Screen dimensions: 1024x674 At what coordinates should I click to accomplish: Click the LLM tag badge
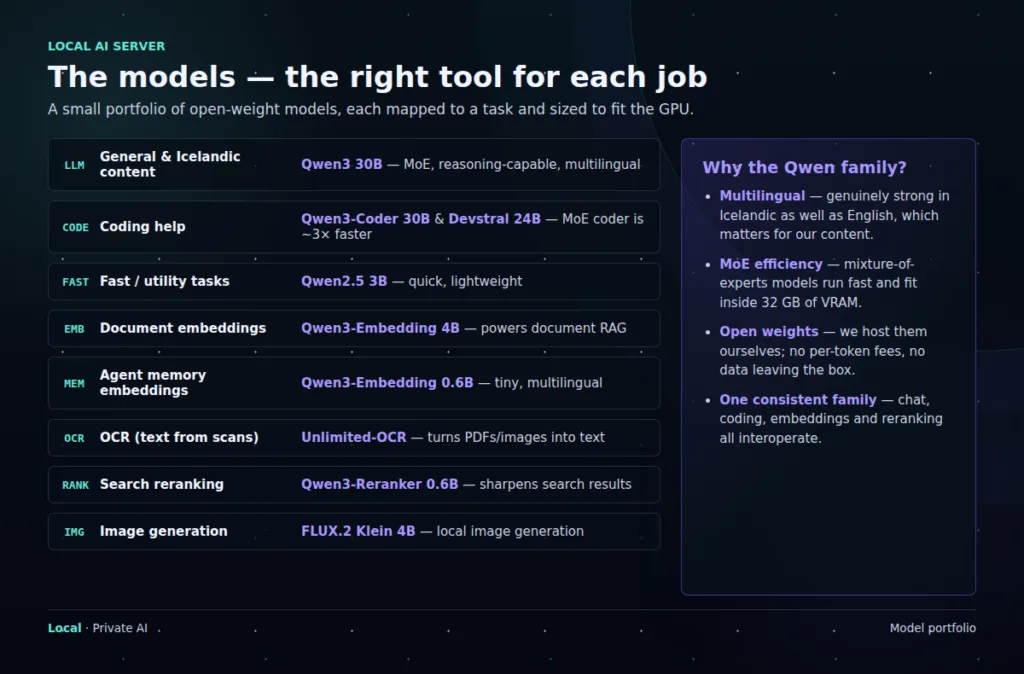click(74, 165)
